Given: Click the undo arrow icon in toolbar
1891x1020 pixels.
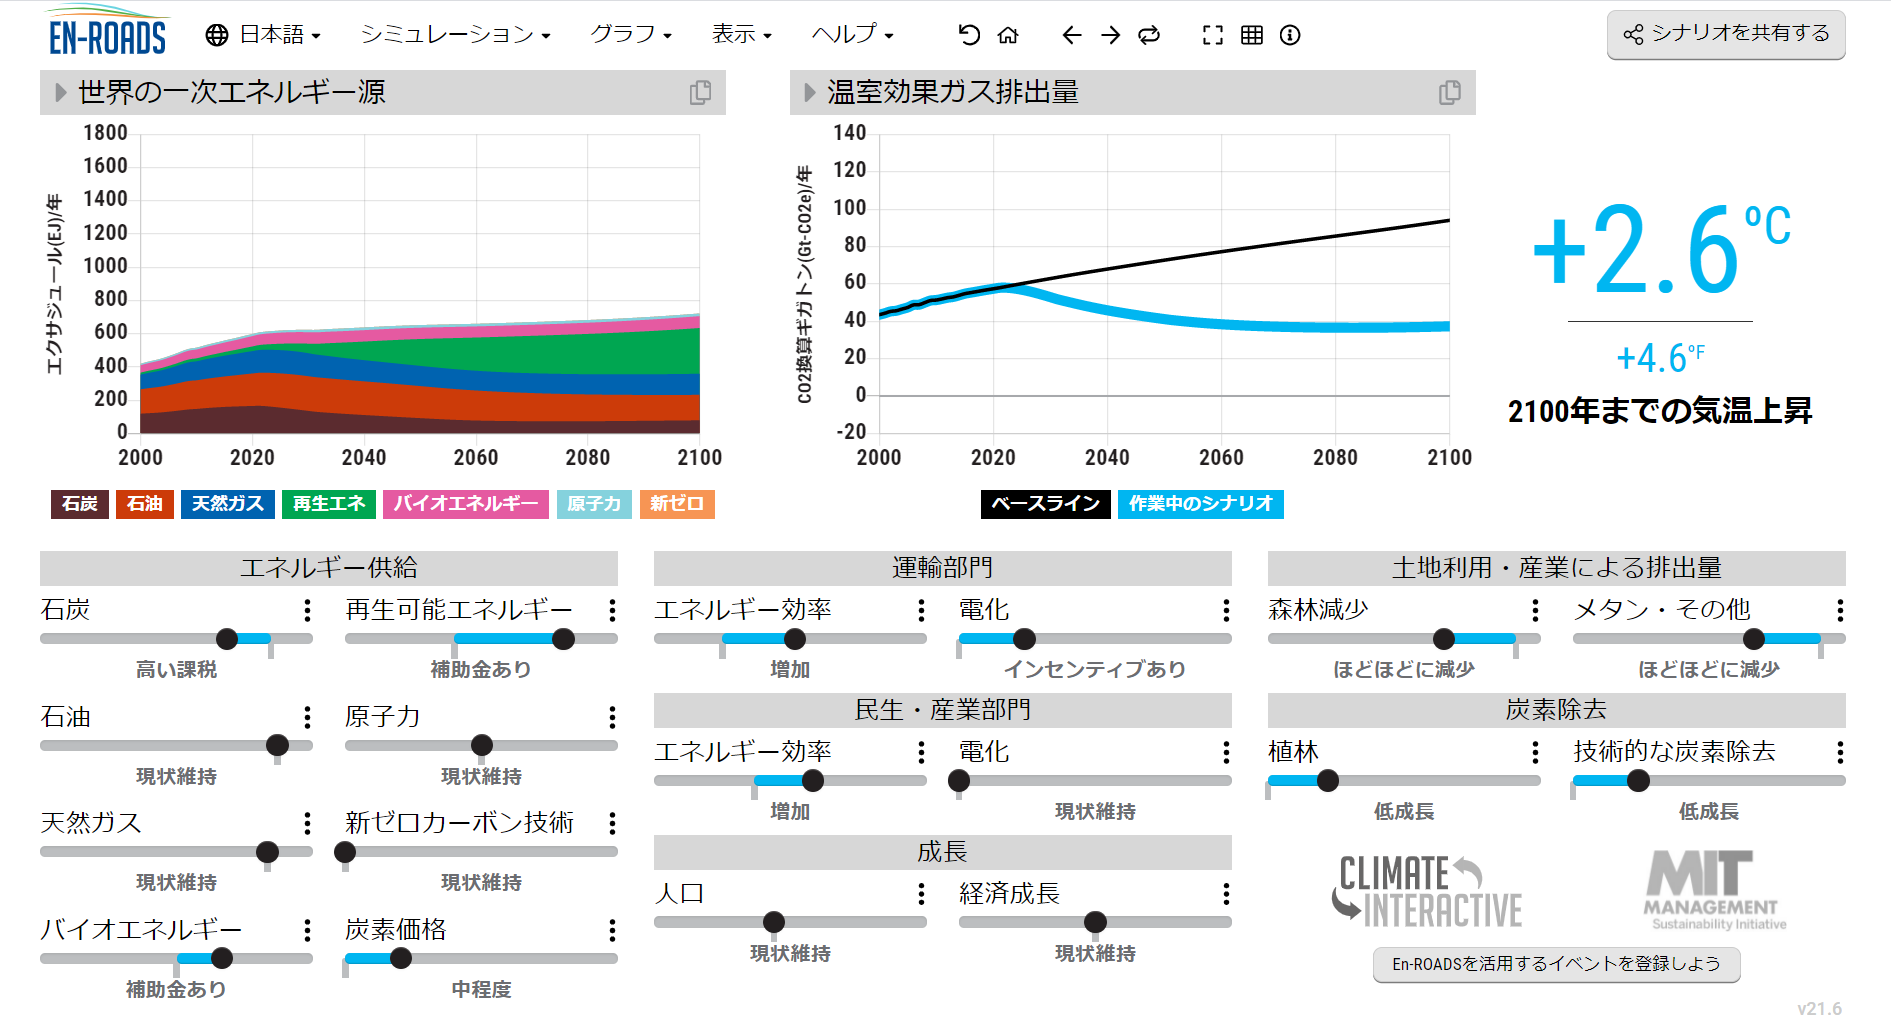Looking at the screenshot, I should point(968,35).
